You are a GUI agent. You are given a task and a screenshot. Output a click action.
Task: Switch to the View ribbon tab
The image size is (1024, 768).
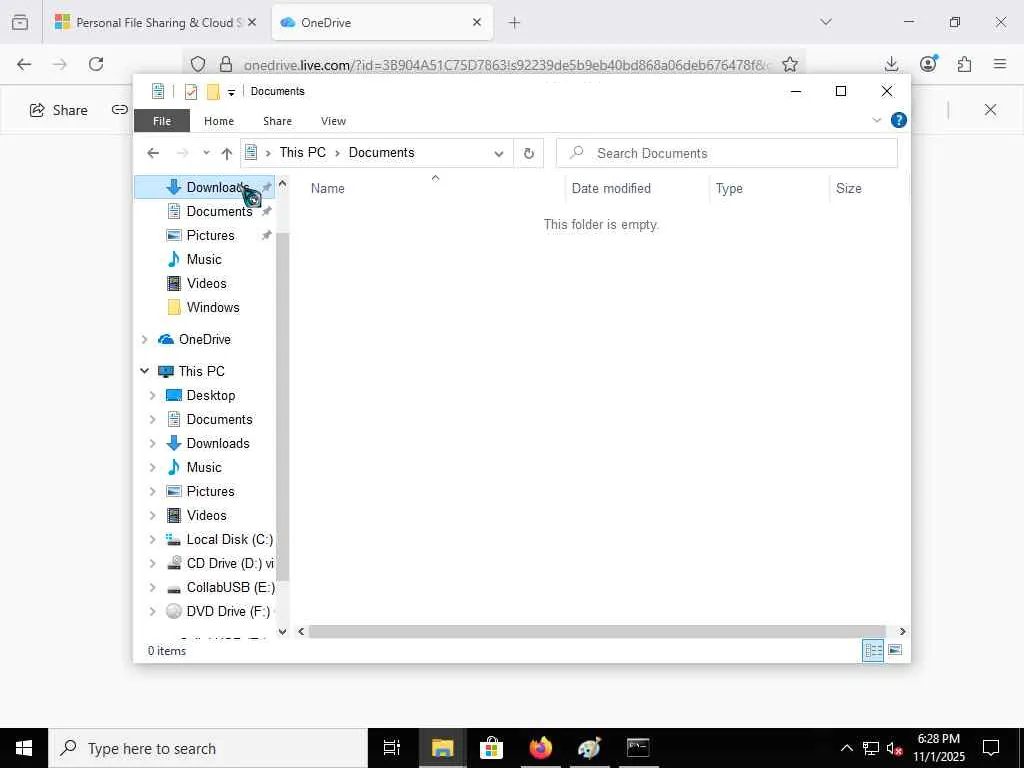click(x=333, y=121)
